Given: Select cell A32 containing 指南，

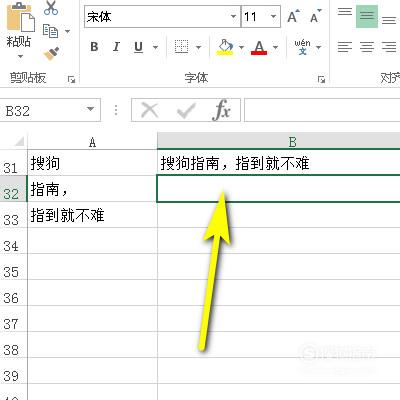Looking at the screenshot, I should (x=92, y=189).
